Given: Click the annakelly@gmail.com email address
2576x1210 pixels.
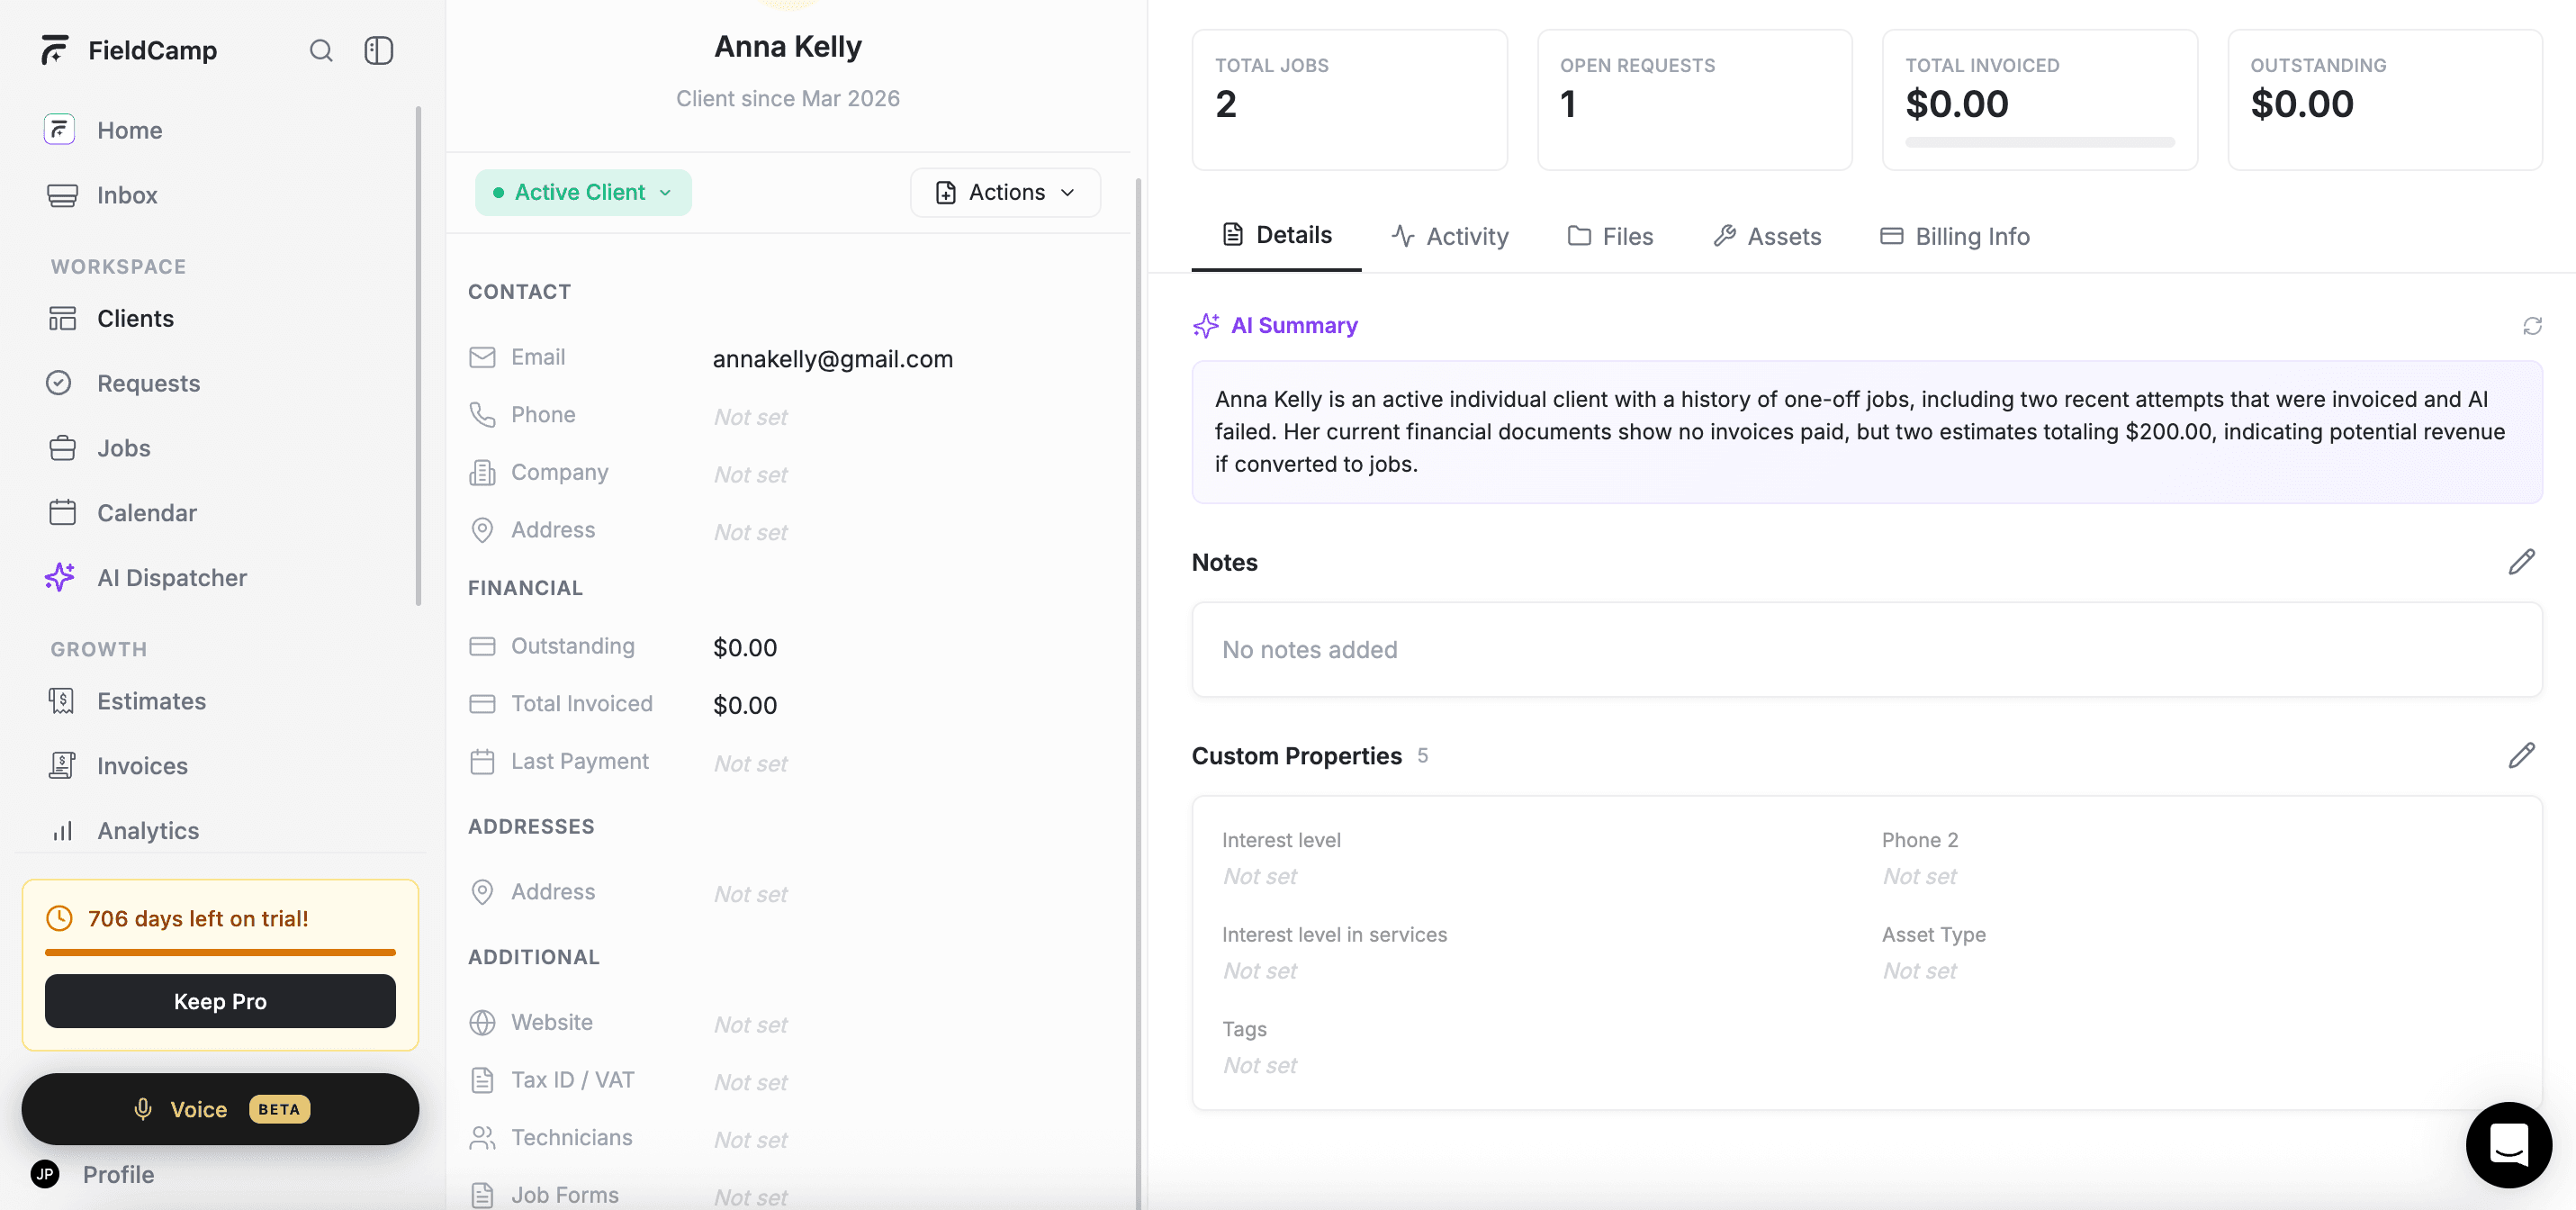Looking at the screenshot, I should 832,359.
